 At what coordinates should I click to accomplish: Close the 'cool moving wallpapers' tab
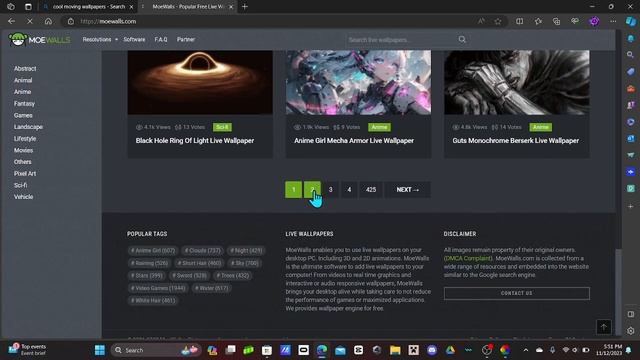(x=131, y=7)
